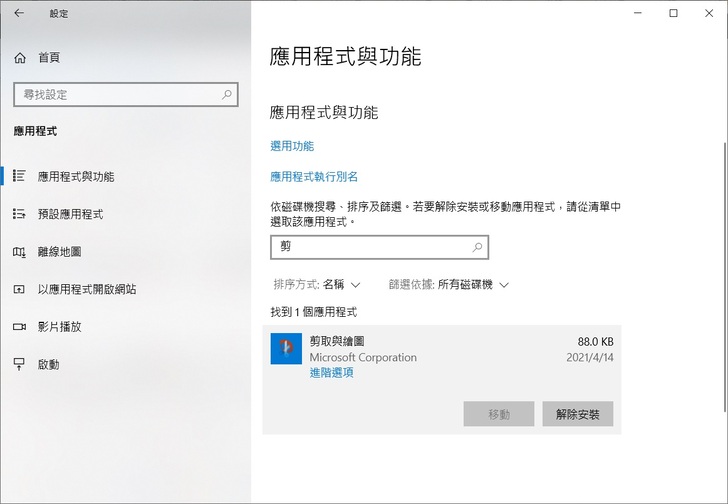Click the 預設應用程式 sidebar icon
The height and width of the screenshot is (504, 728).
click(x=19, y=214)
